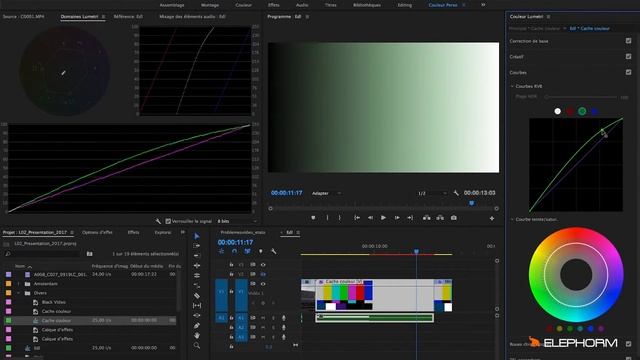Open 8 bits scope depth dropdown
Image resolution: width=640 pixels, height=360 pixels.
pos(237,221)
